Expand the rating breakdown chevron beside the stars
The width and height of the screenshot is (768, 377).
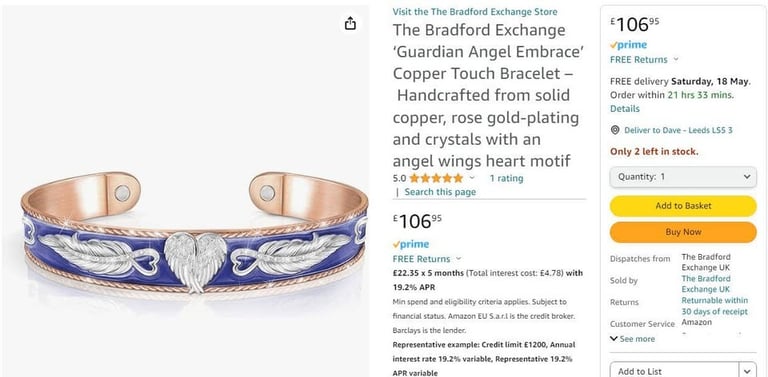tap(472, 178)
